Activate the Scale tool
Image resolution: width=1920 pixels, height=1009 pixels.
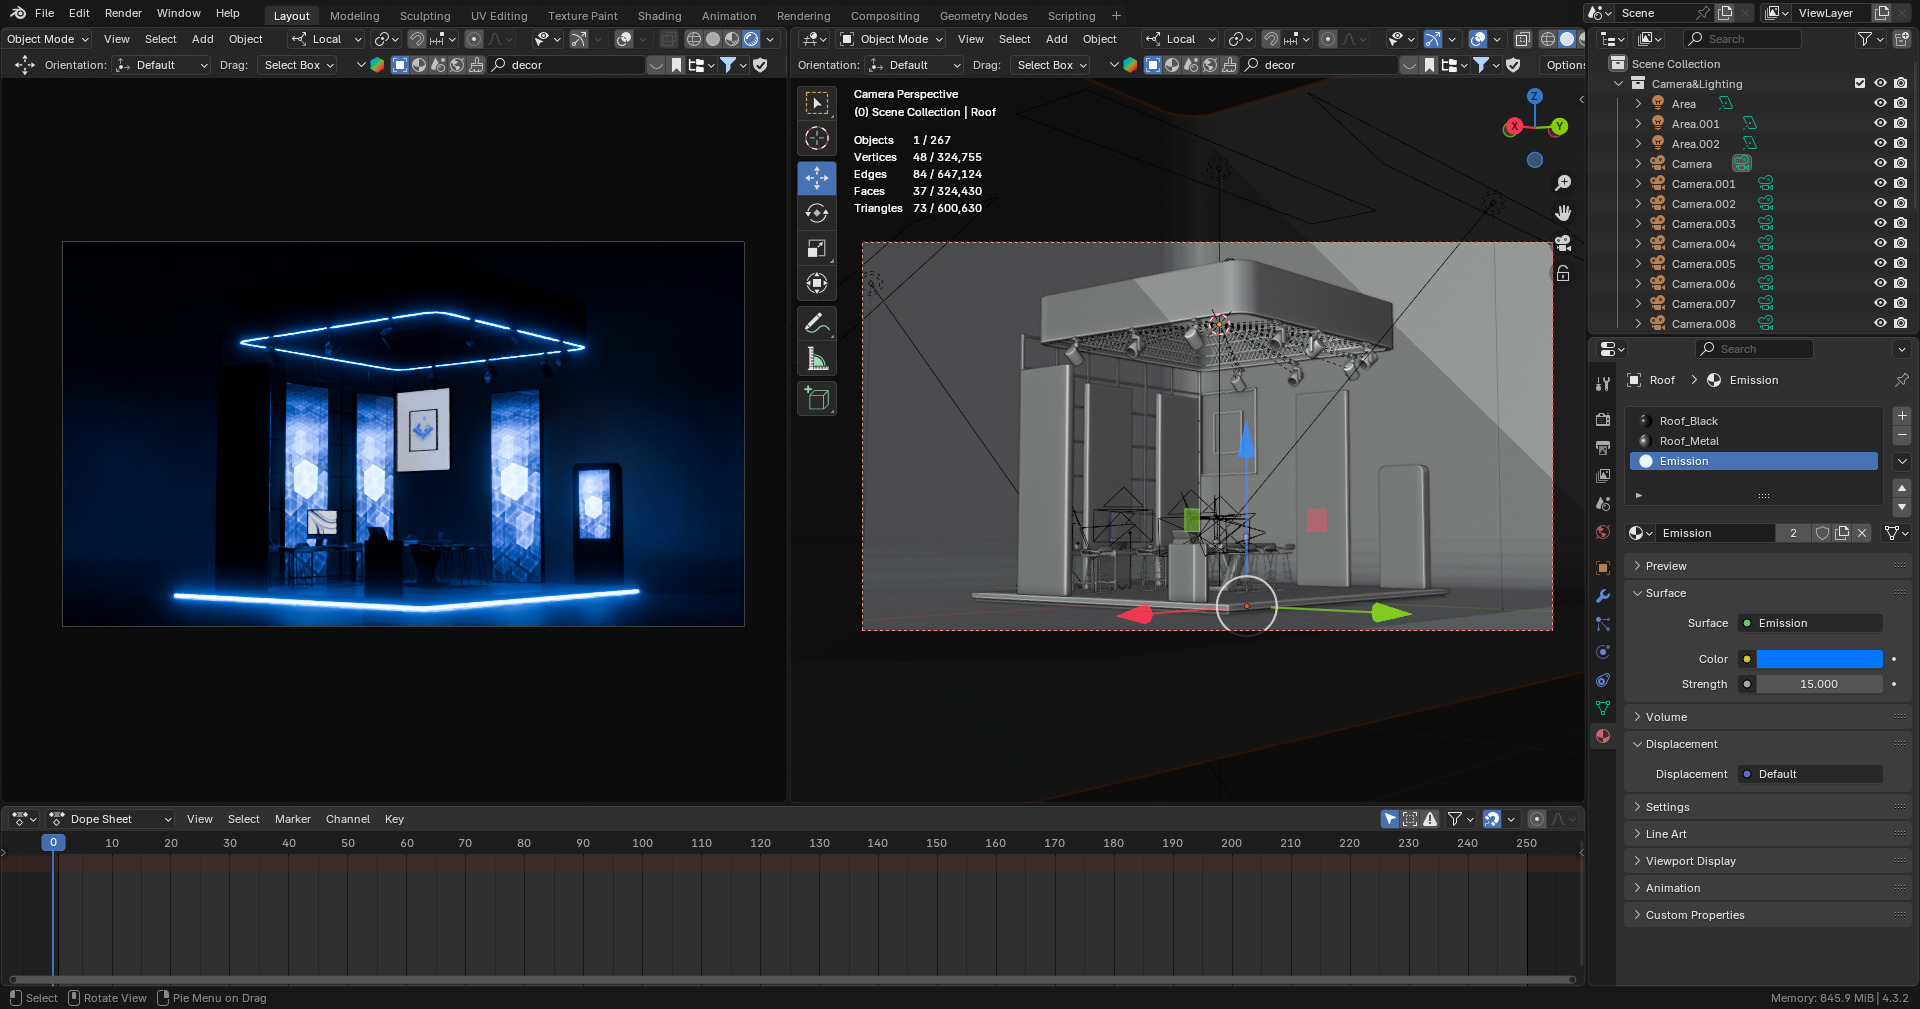tap(817, 248)
